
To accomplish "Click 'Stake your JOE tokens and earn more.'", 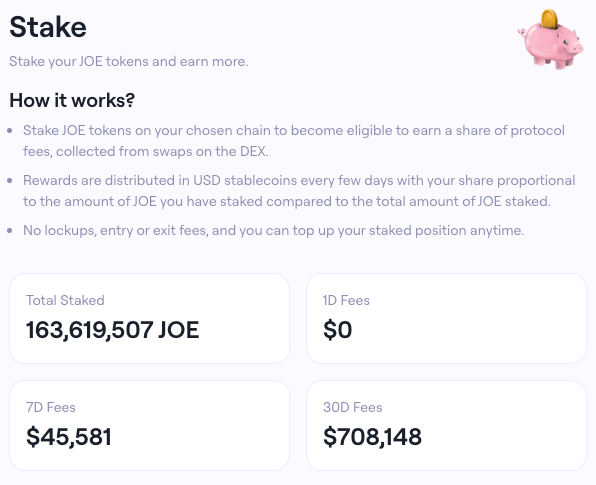I will point(128,62).
